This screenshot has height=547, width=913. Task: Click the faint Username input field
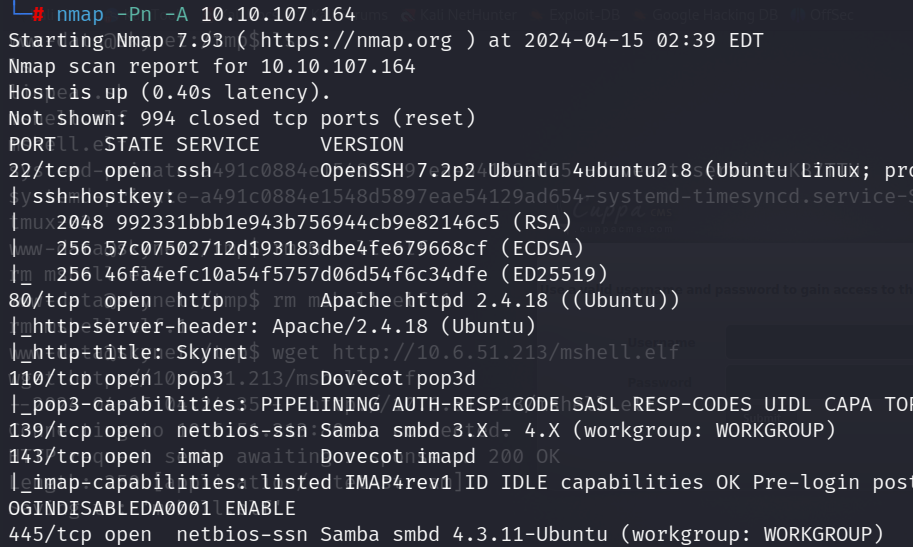[x=819, y=342]
